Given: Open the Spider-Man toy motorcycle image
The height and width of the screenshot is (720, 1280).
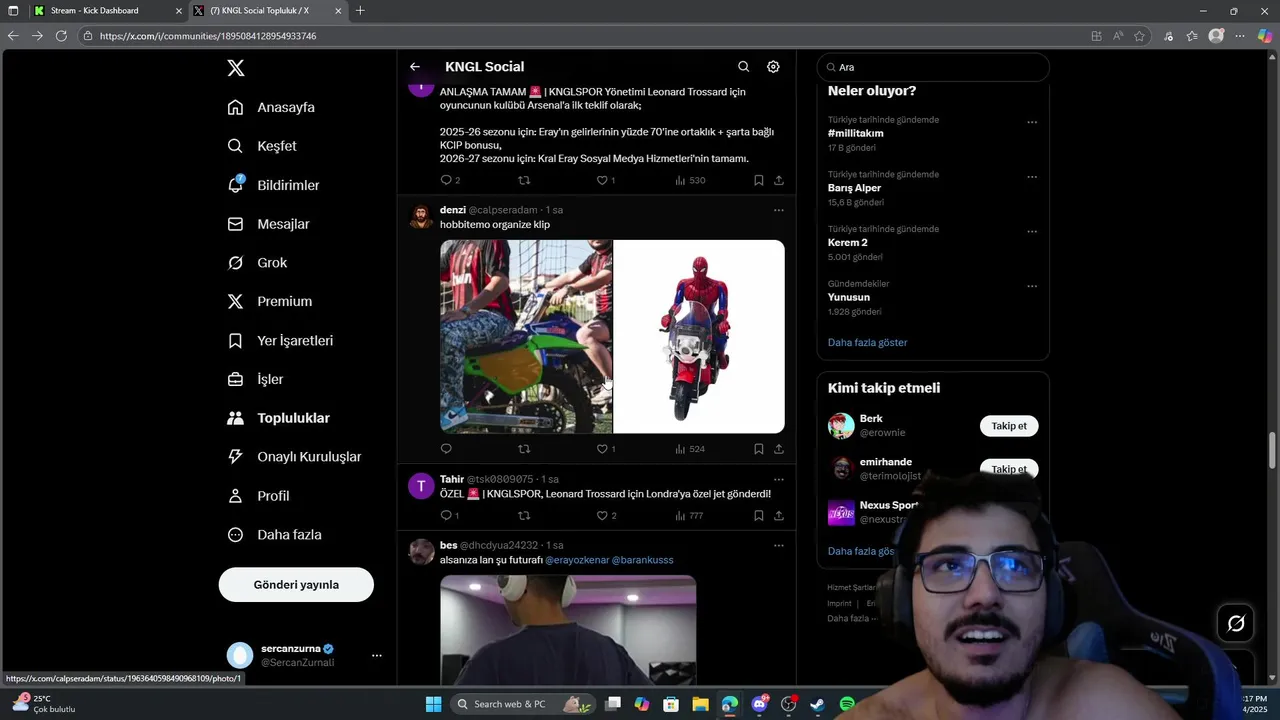Looking at the screenshot, I should pyautogui.click(x=699, y=336).
